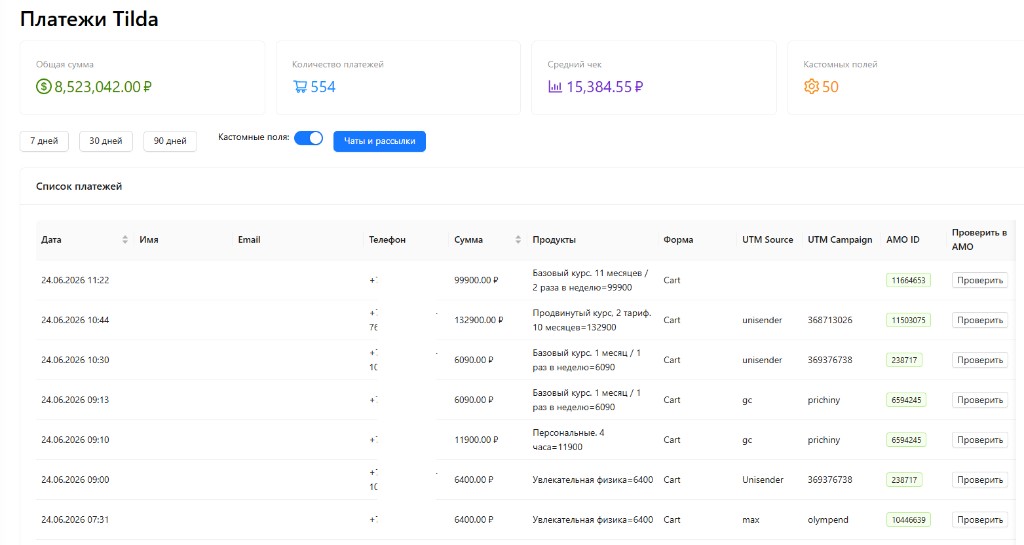The height and width of the screenshot is (545, 1024).
Task: Click date 24.06.2026 07:31
Action: 75,520
